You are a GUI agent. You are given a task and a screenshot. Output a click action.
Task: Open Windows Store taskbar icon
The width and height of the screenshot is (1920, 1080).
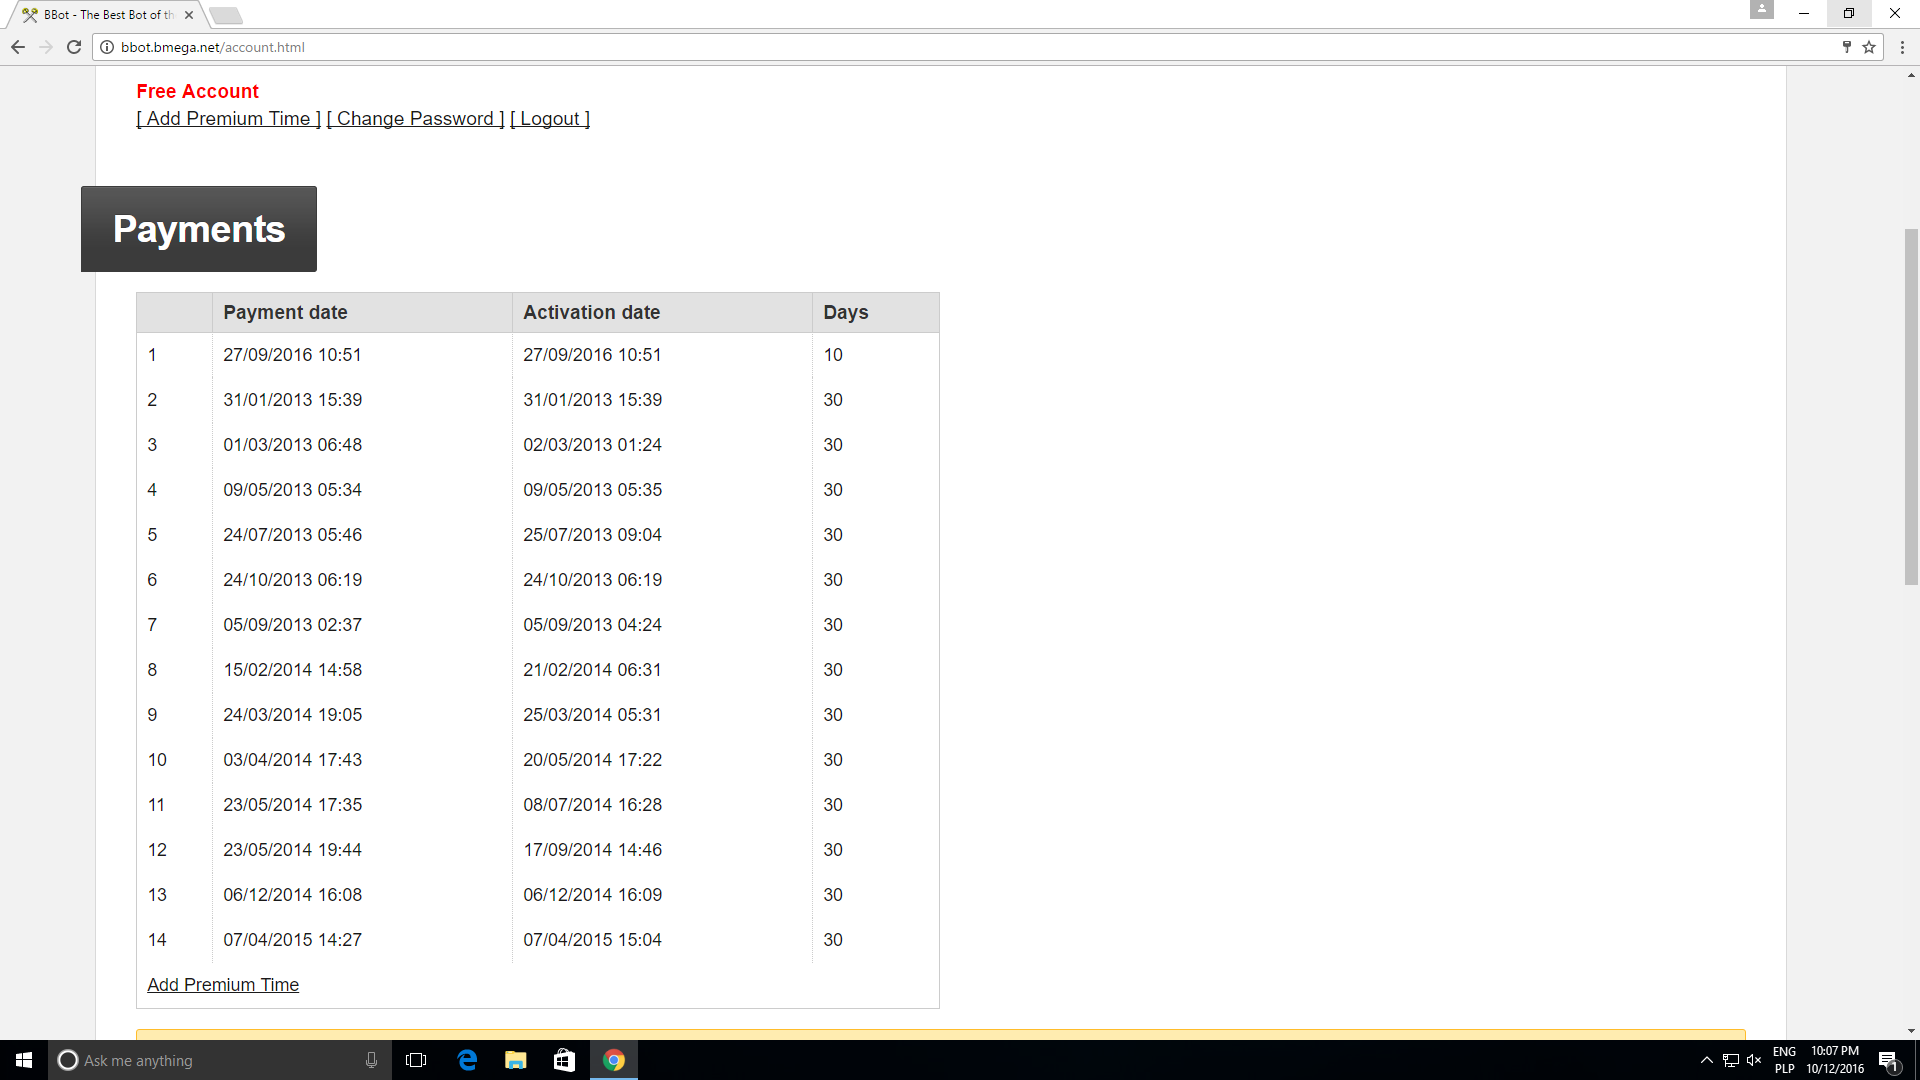tap(565, 1060)
